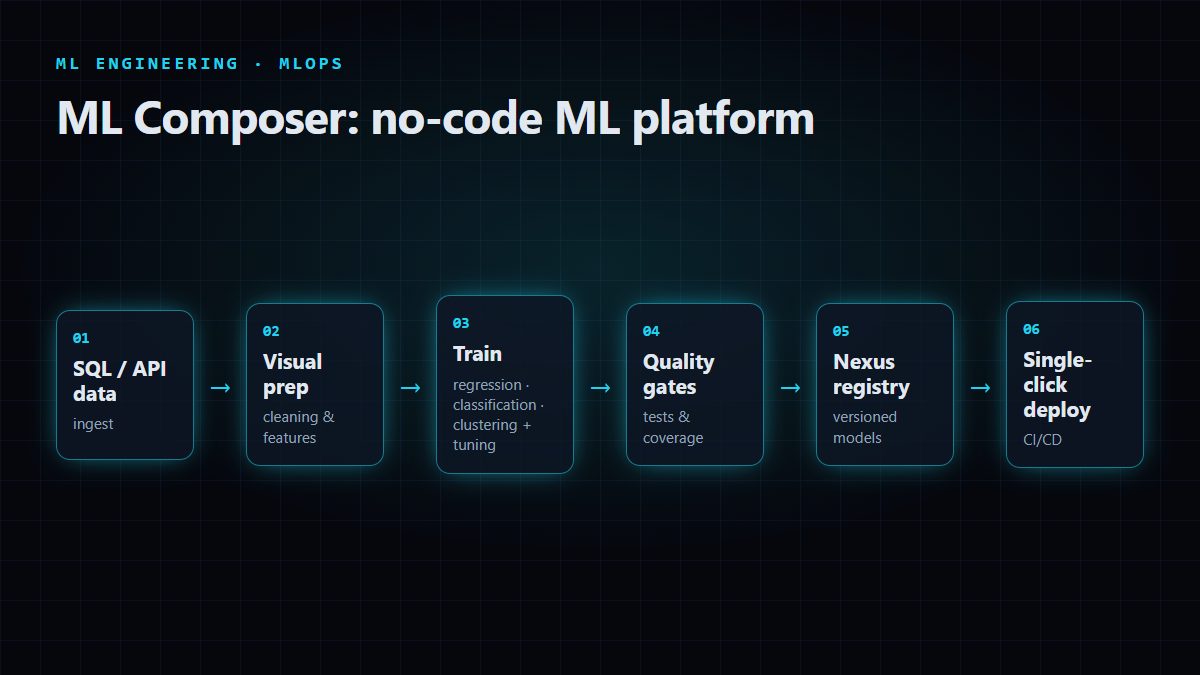Click the "Nexus registry" heading
The image size is (1200, 675).
pos(871,375)
